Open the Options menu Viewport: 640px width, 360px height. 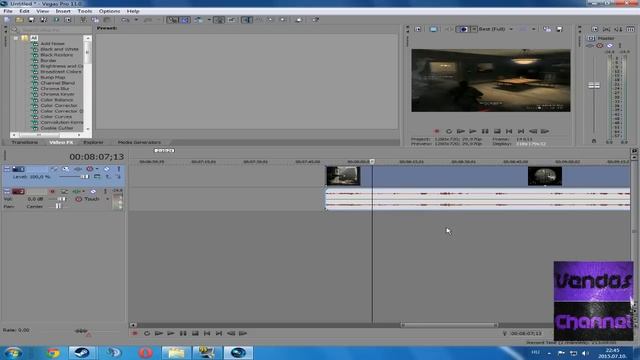click(109, 11)
